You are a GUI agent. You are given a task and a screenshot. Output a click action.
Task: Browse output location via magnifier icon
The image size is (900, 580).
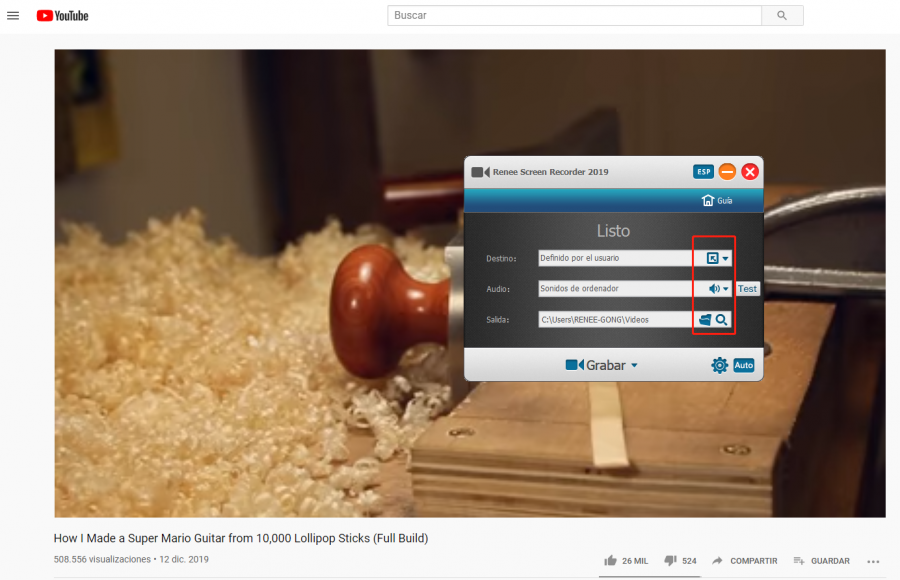pos(721,320)
